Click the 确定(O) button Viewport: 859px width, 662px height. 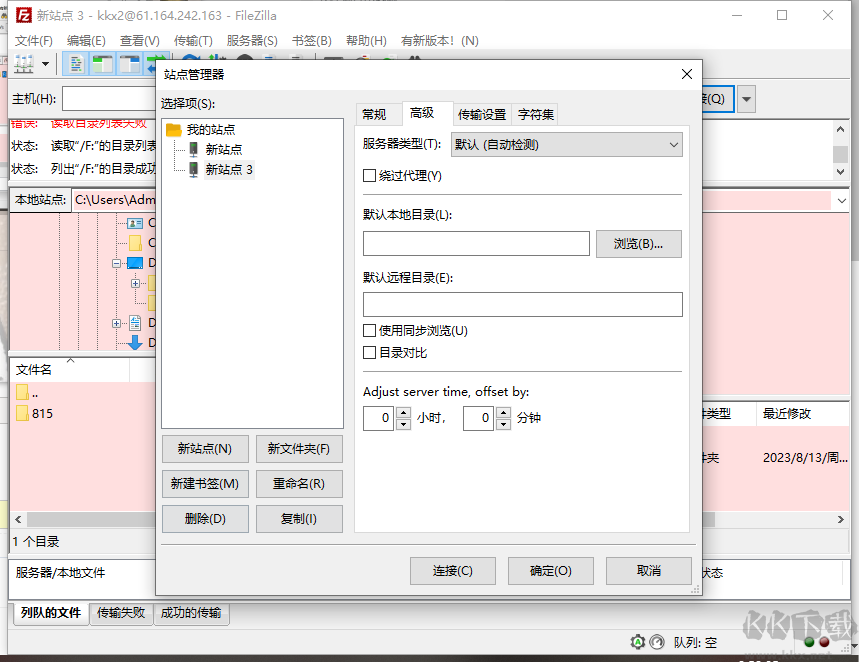[x=551, y=571]
